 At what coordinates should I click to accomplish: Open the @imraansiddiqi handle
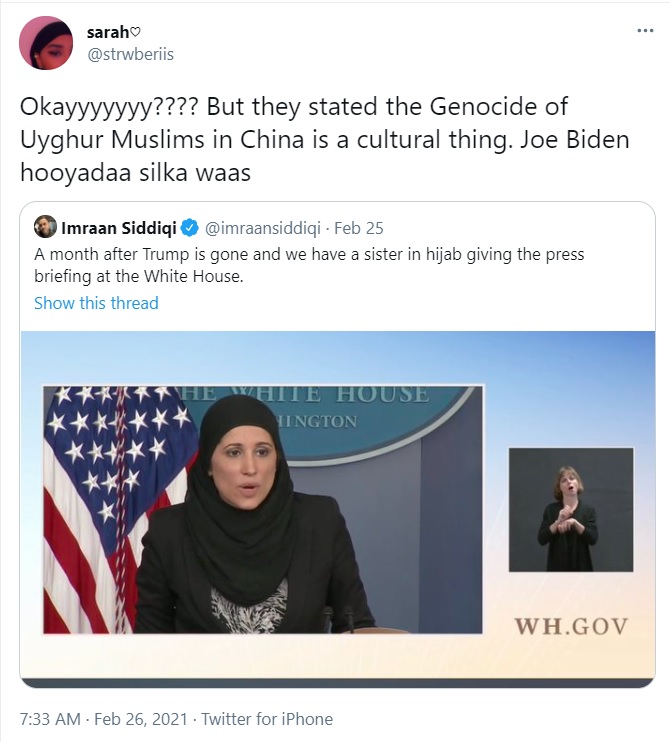click(263, 228)
